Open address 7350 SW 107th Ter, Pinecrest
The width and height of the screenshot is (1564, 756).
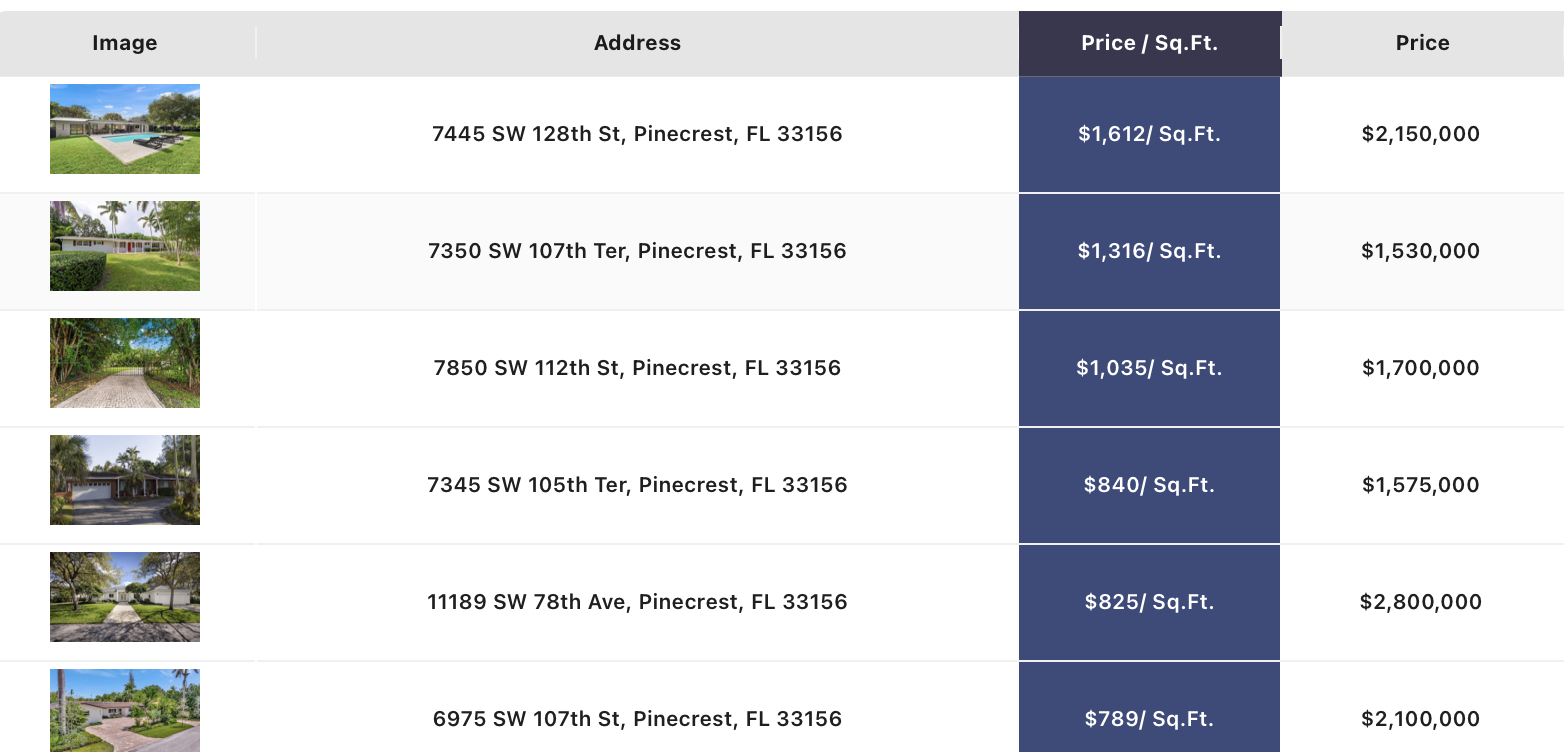click(x=637, y=251)
